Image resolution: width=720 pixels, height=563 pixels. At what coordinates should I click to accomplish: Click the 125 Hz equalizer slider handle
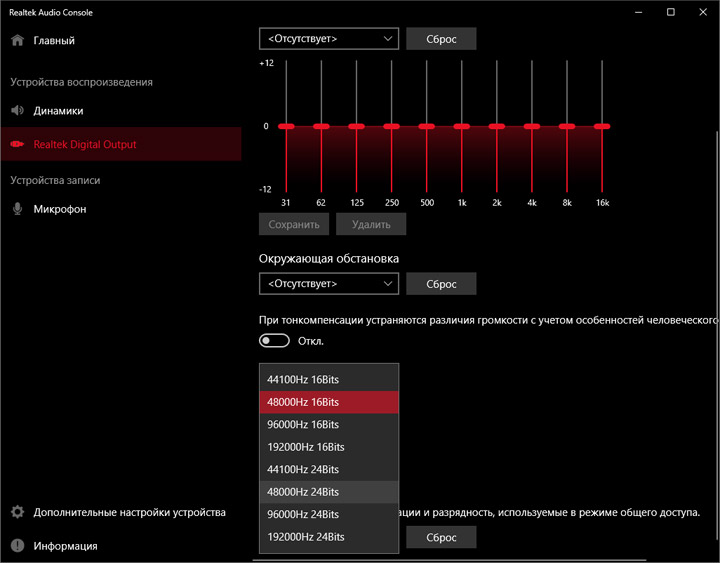click(356, 126)
